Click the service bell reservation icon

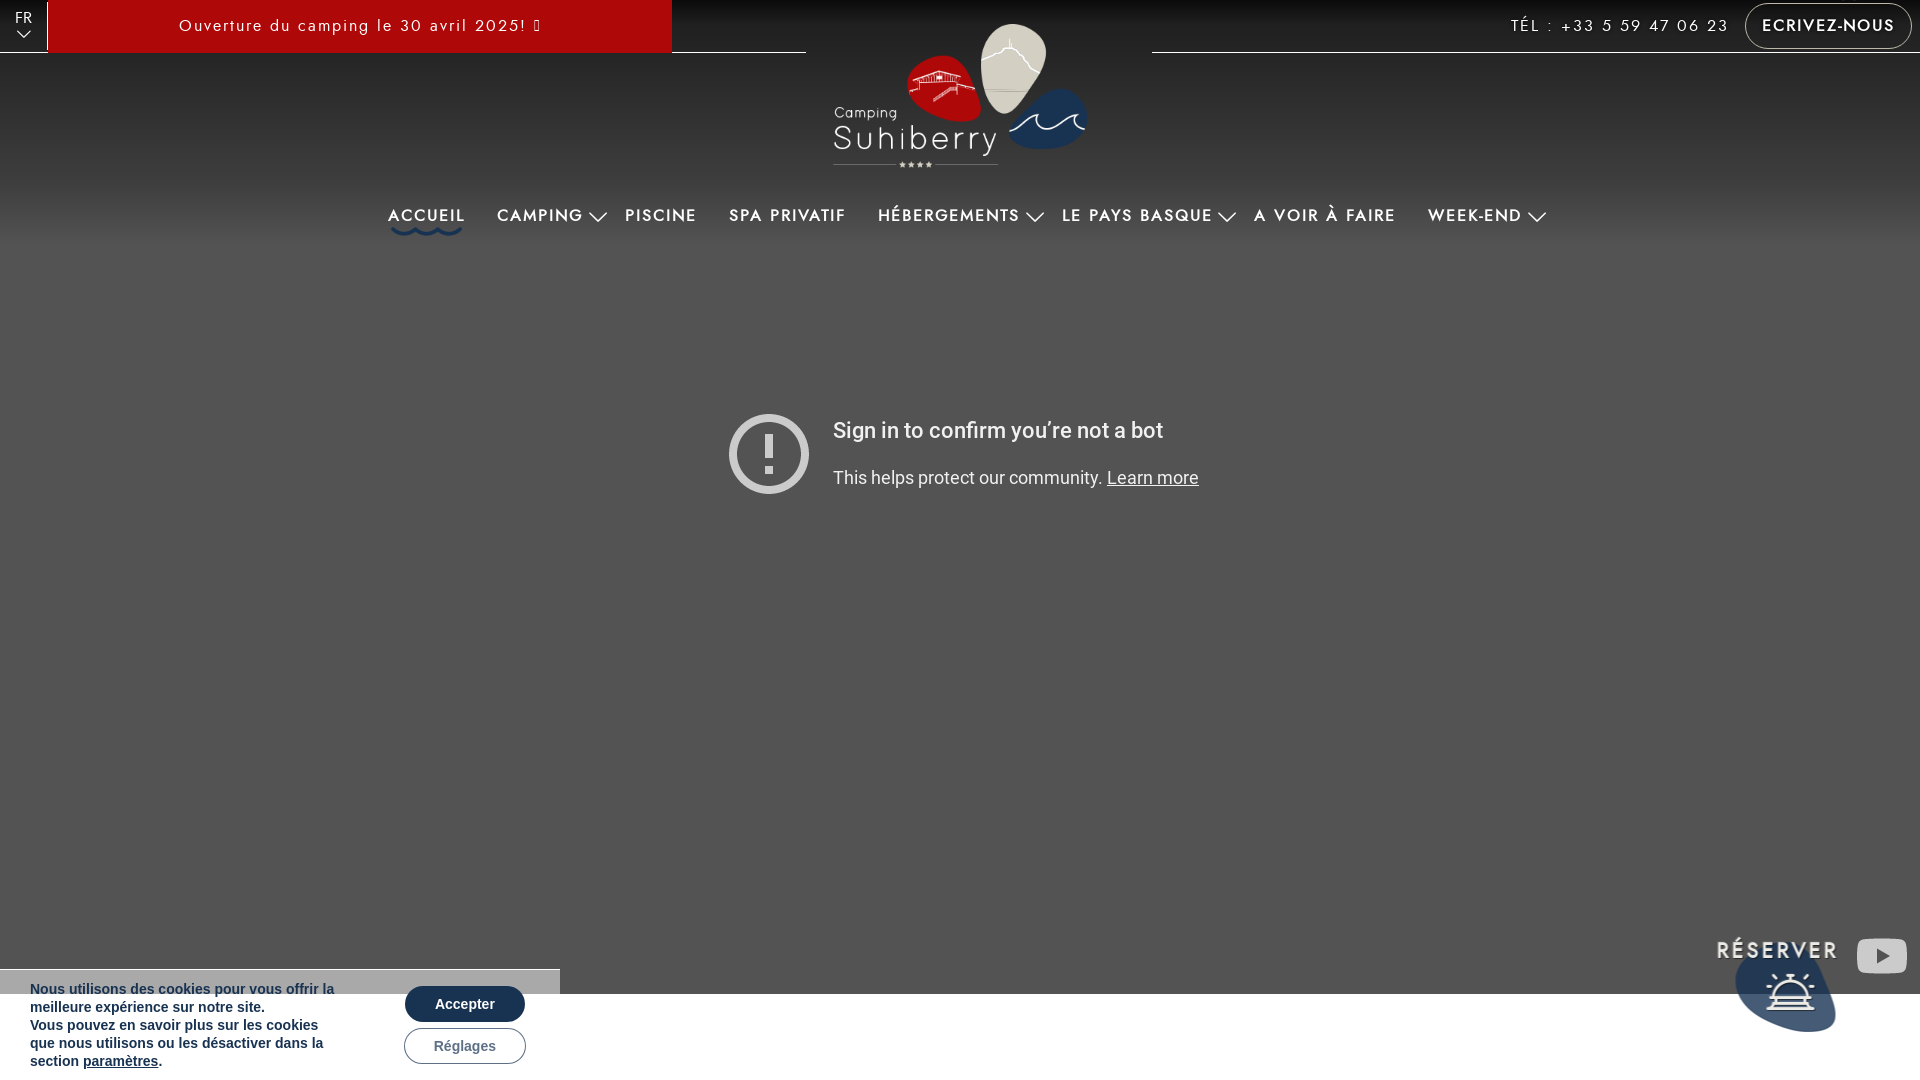pos(1789,993)
